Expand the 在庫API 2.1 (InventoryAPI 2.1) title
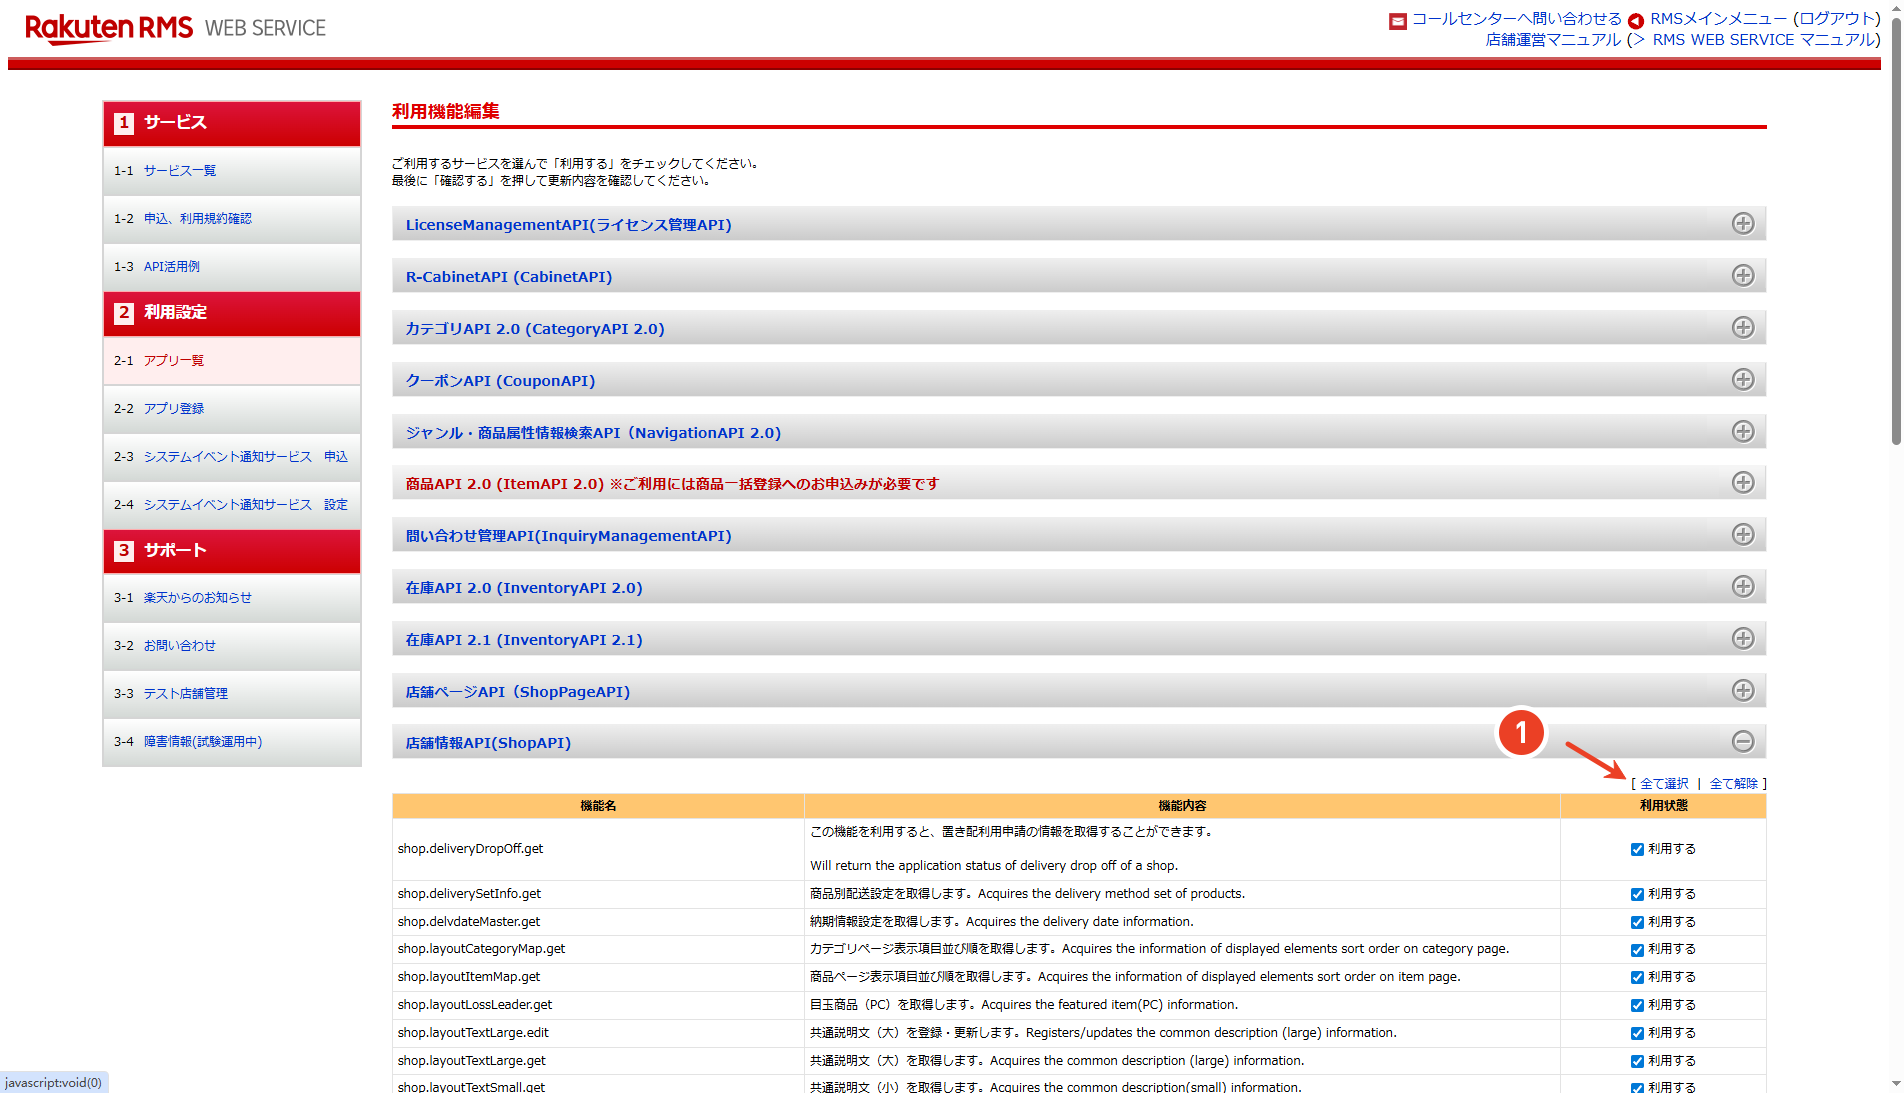Viewport: 1904px width, 1093px height. click(524, 640)
